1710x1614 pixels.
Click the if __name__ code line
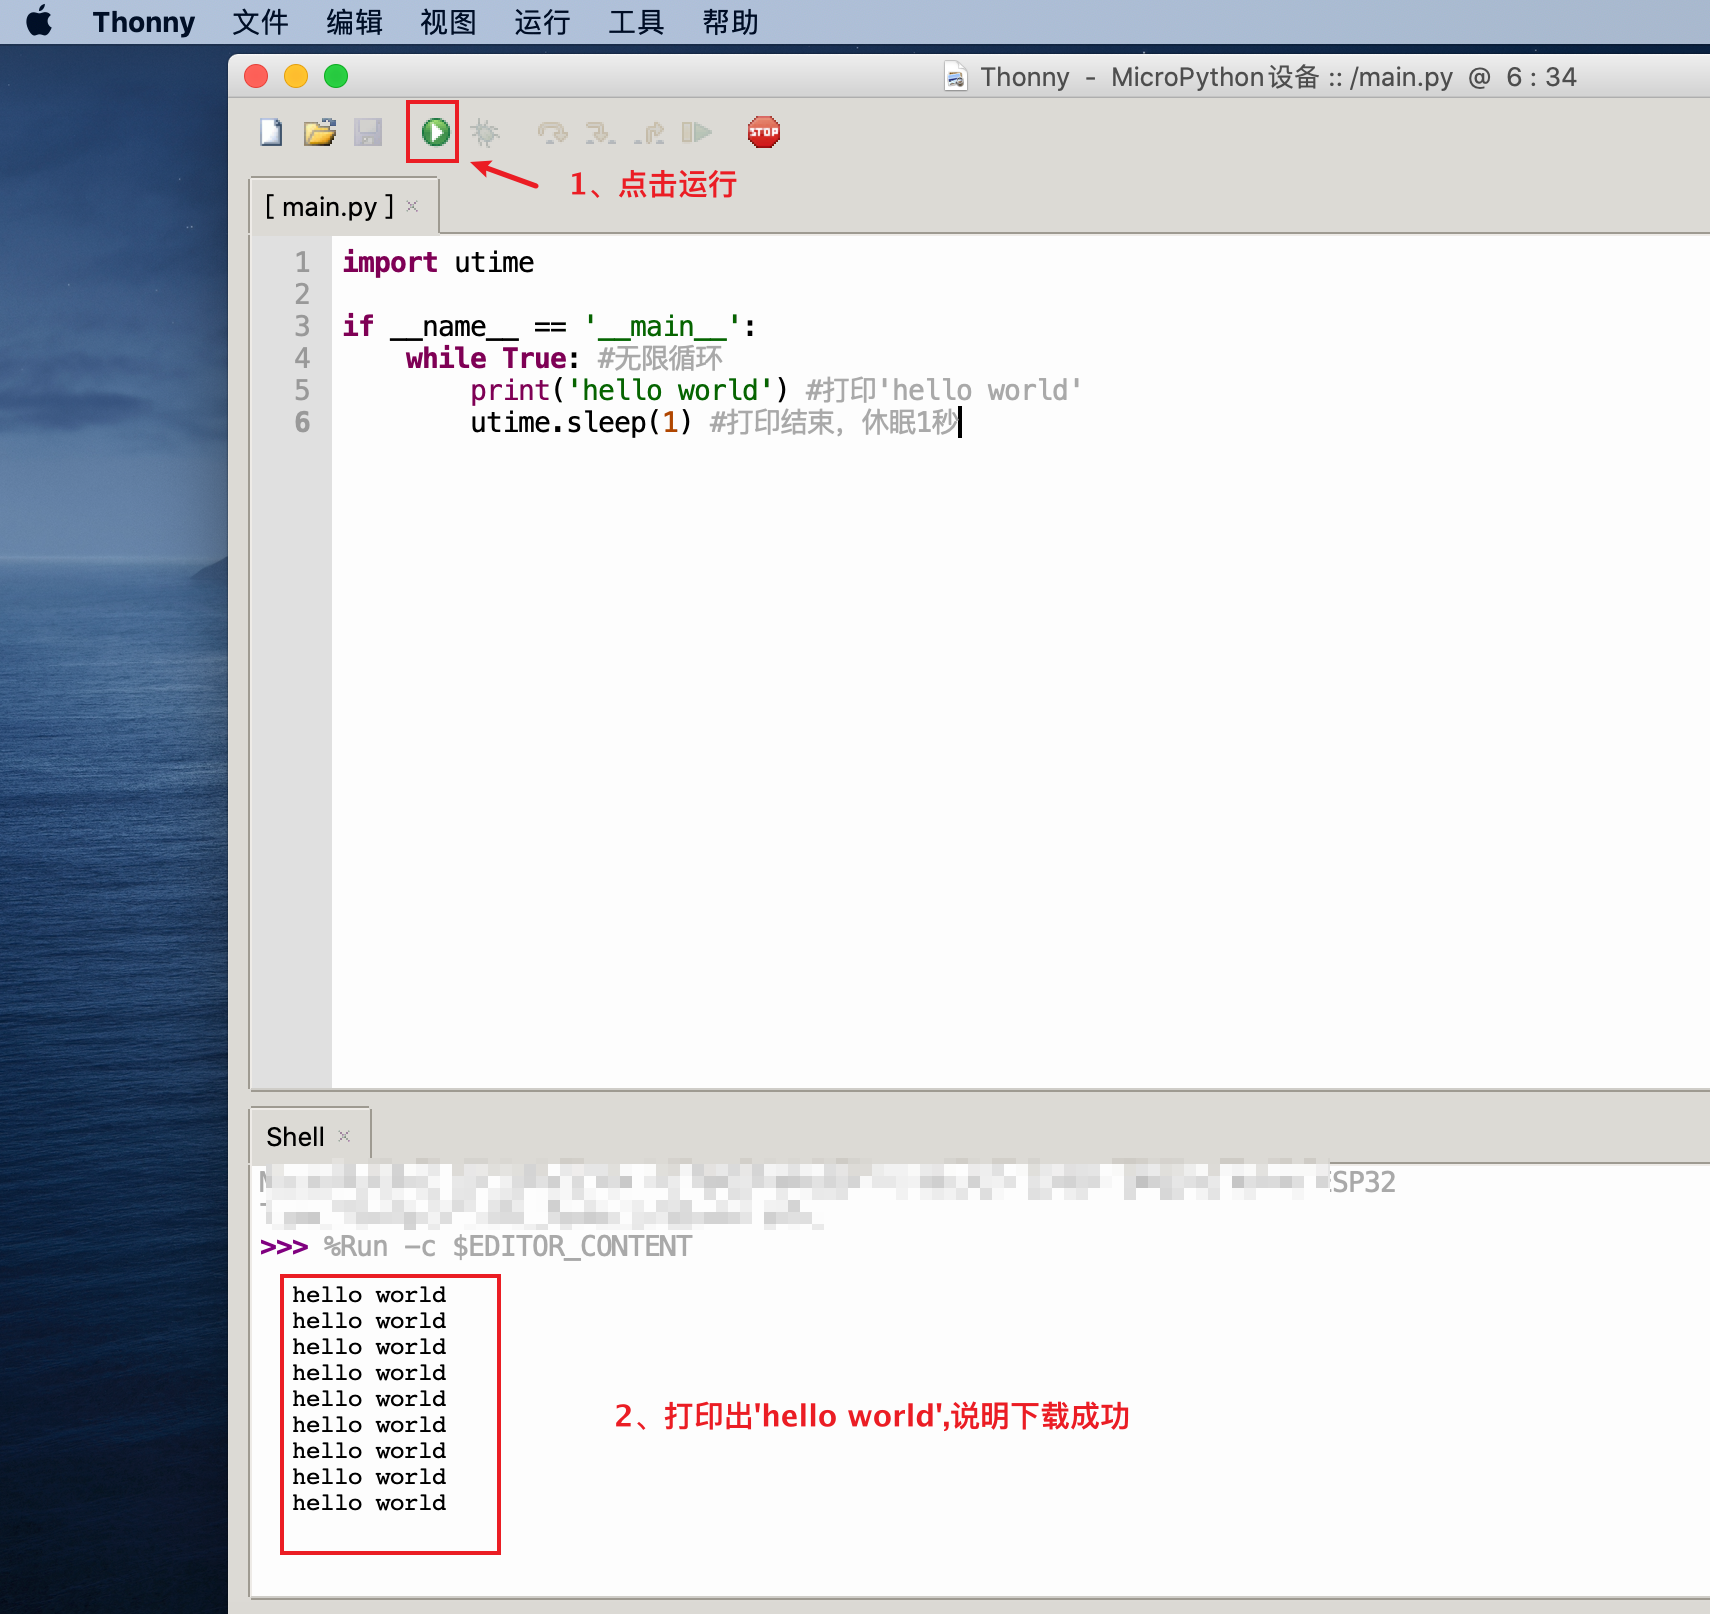pyautogui.click(x=549, y=326)
